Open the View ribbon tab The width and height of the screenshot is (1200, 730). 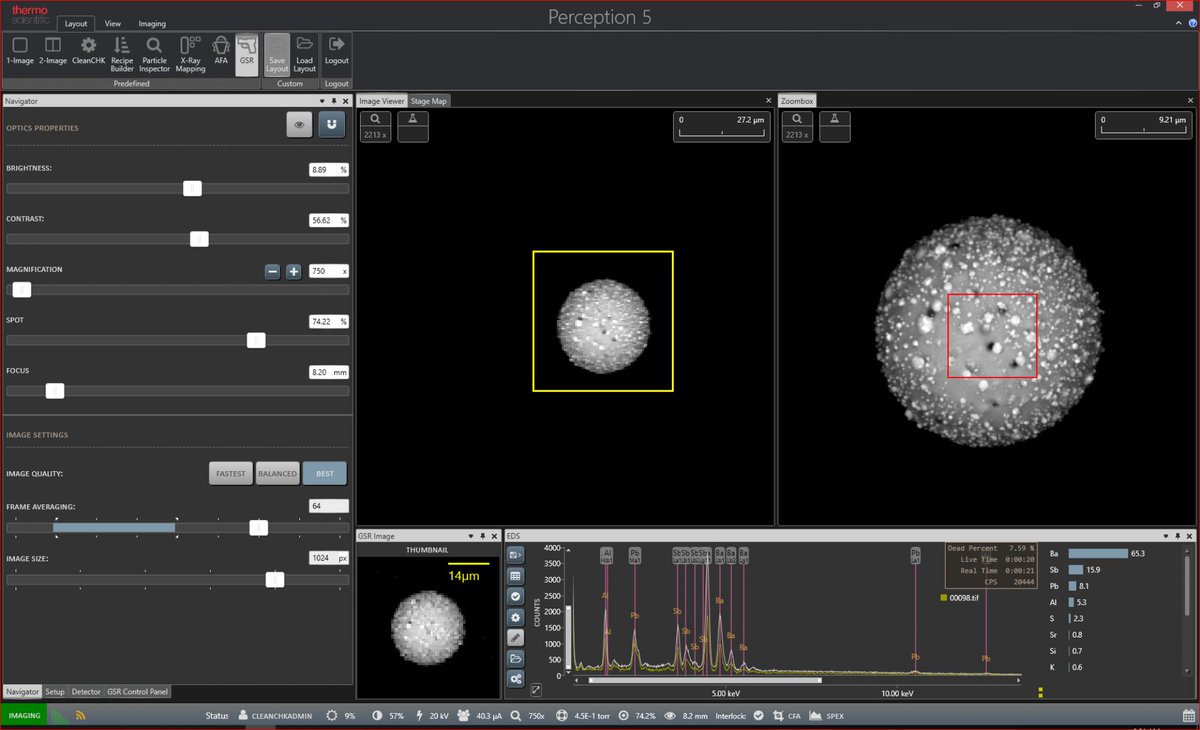point(113,23)
